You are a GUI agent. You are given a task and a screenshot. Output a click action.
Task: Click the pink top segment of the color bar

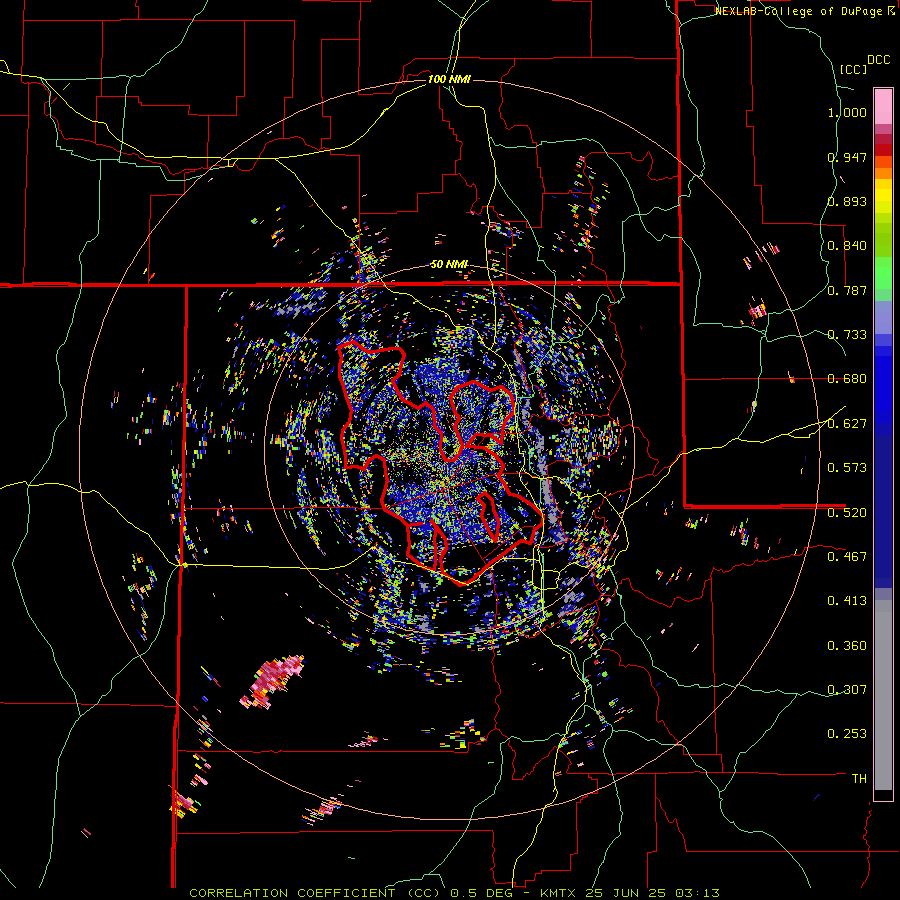point(883,106)
